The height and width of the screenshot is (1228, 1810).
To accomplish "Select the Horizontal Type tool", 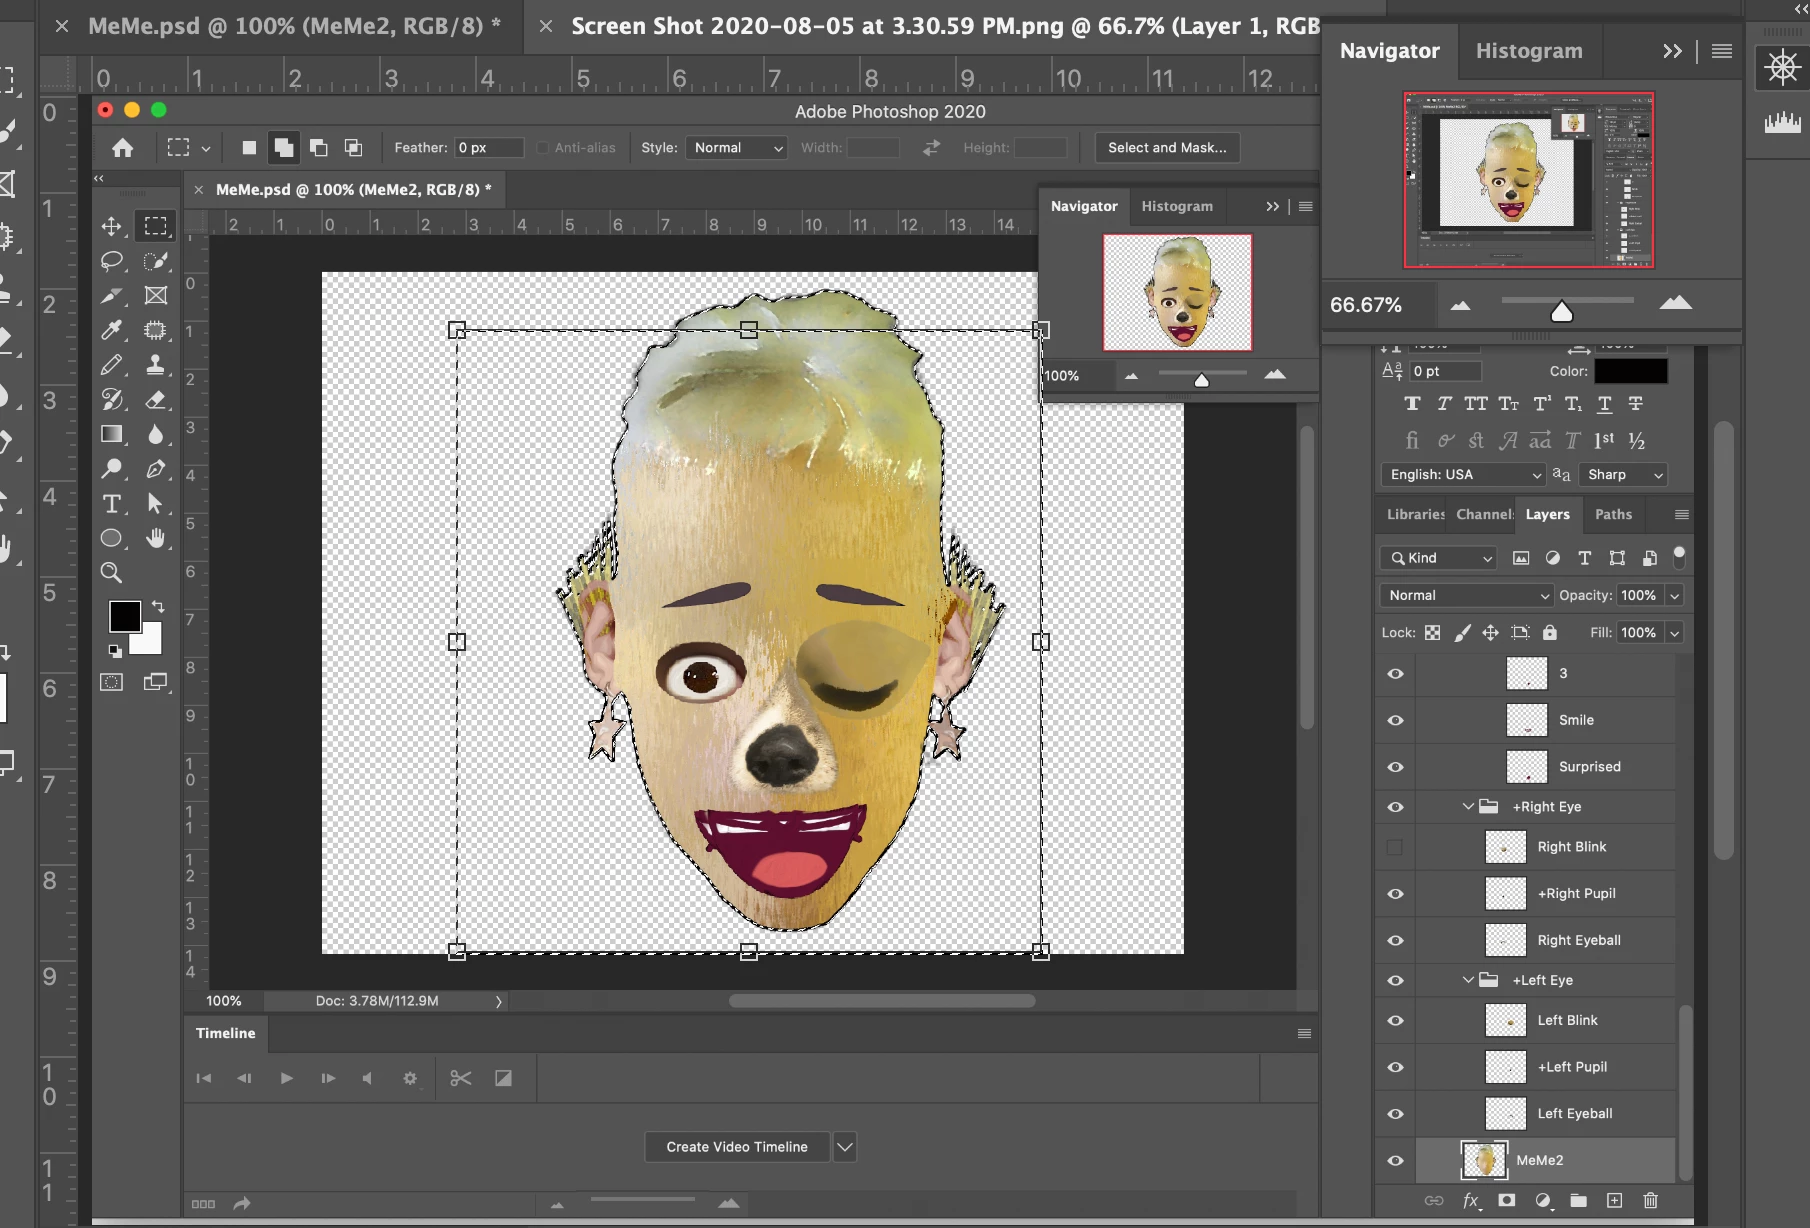I will (x=112, y=504).
